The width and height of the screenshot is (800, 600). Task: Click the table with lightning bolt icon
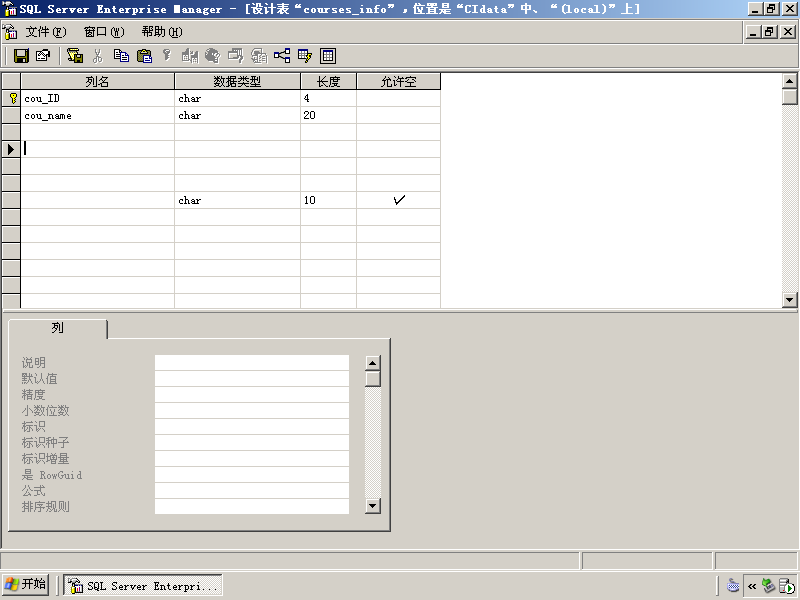[305, 56]
